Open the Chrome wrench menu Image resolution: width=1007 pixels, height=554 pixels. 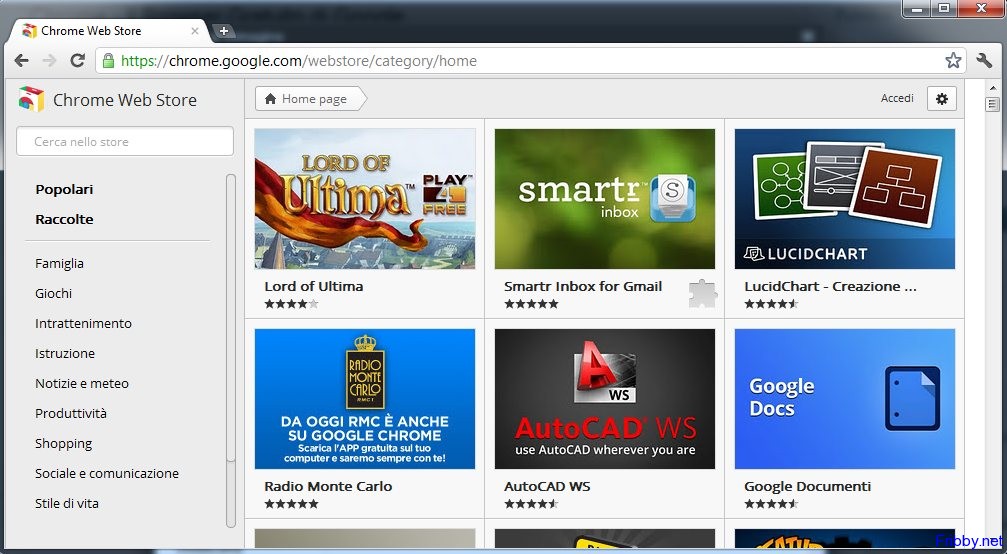pyautogui.click(x=984, y=60)
